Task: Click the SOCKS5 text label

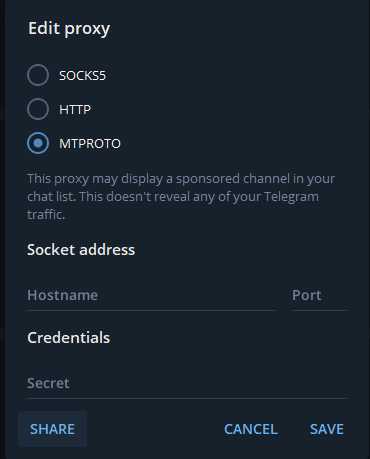Action: click(82, 76)
